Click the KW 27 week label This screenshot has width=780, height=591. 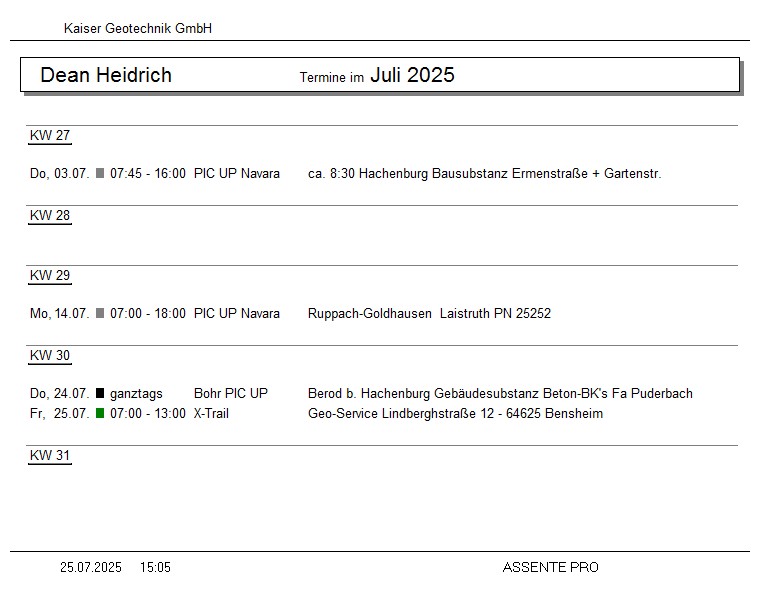click(50, 136)
